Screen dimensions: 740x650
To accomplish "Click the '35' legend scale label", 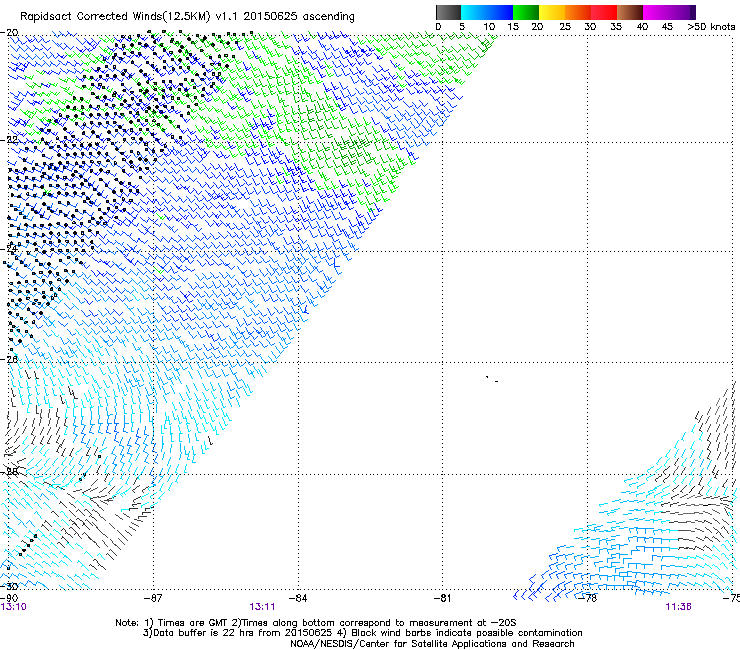I will [616, 26].
